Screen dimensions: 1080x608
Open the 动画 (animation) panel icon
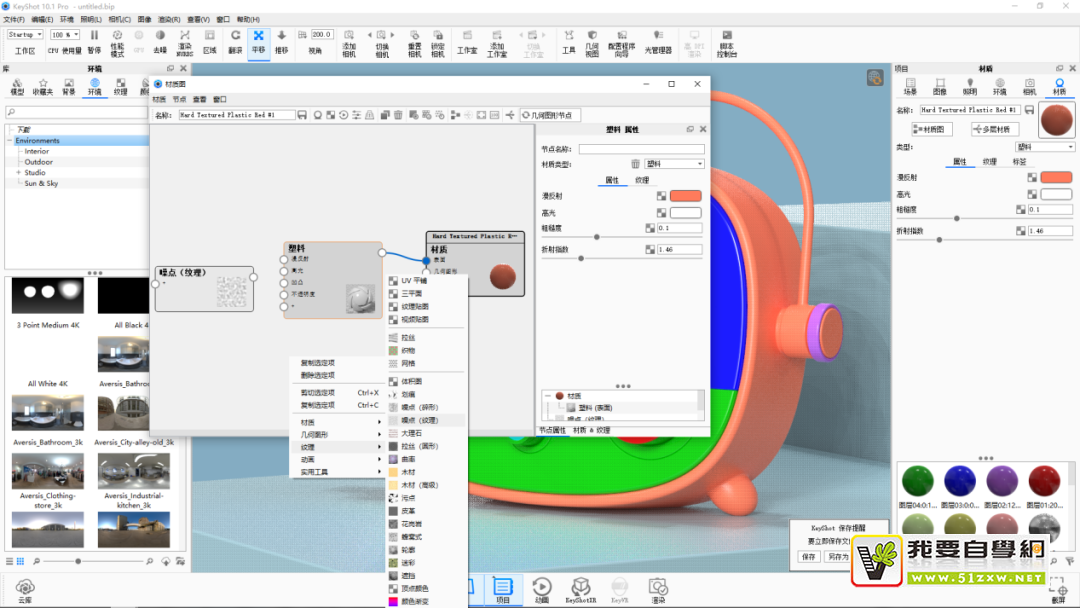[541, 589]
